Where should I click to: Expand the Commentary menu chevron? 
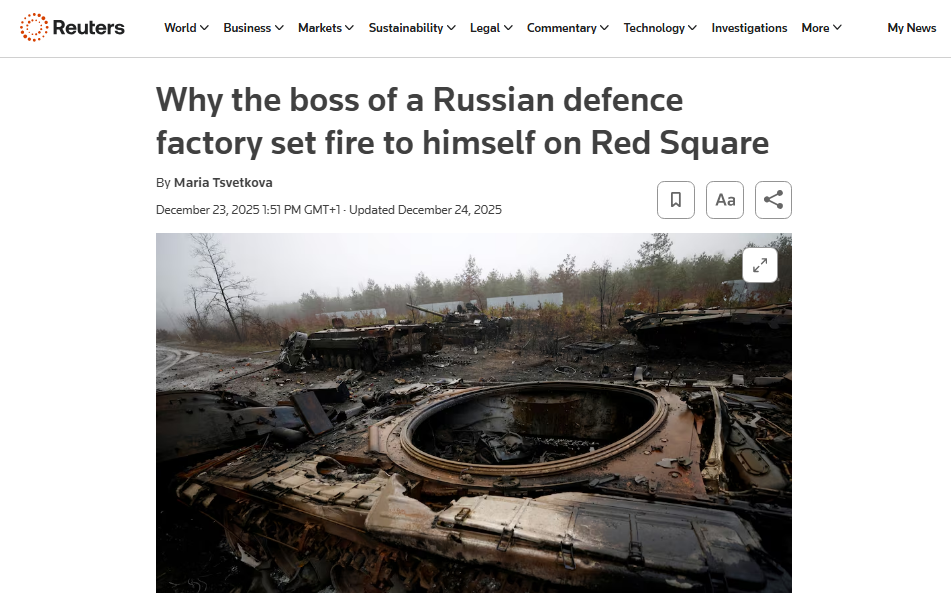coord(605,28)
